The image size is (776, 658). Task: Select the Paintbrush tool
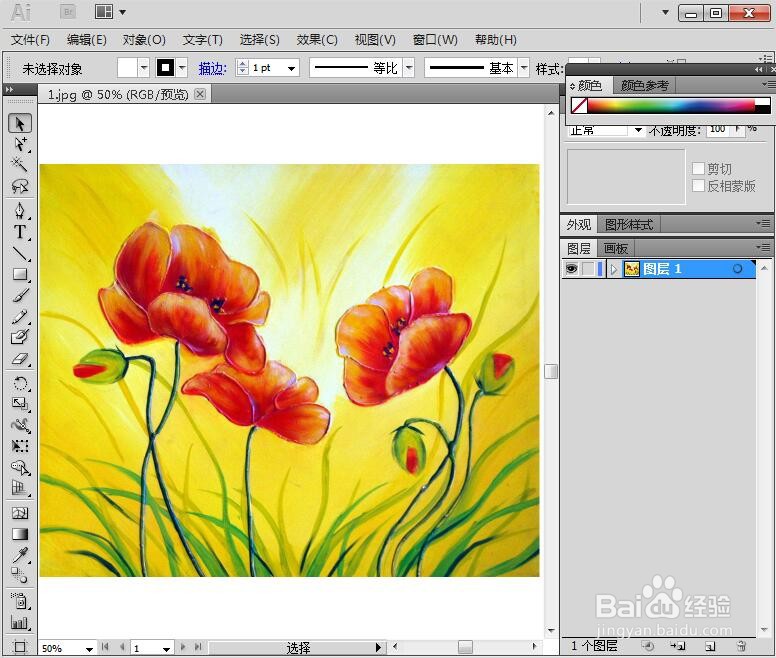(20, 295)
